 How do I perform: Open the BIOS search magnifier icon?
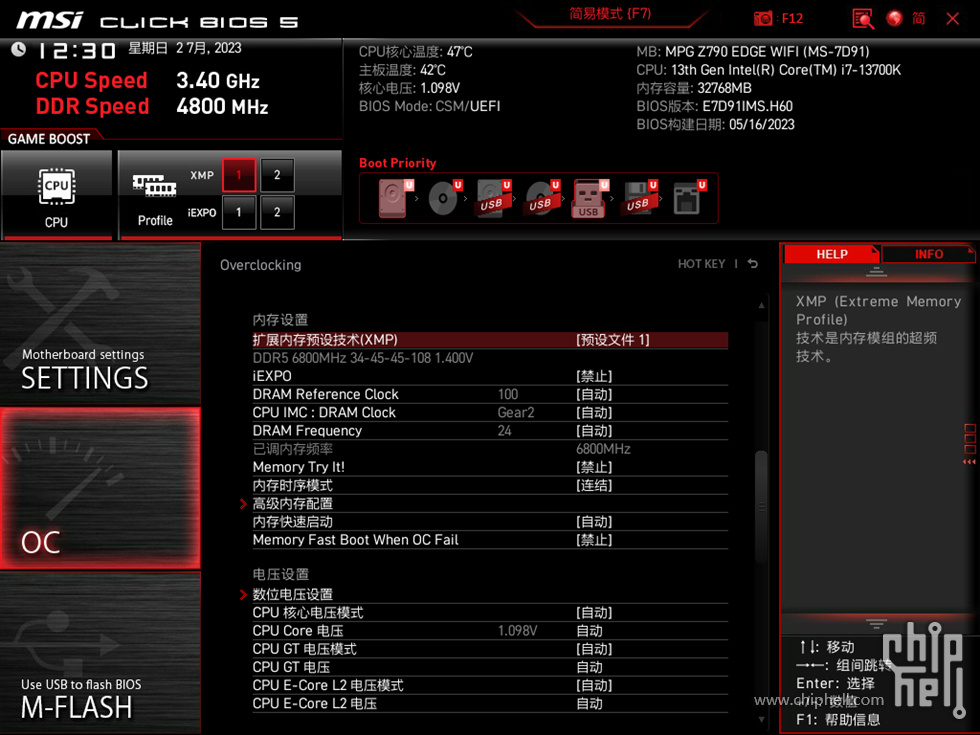tap(862, 19)
